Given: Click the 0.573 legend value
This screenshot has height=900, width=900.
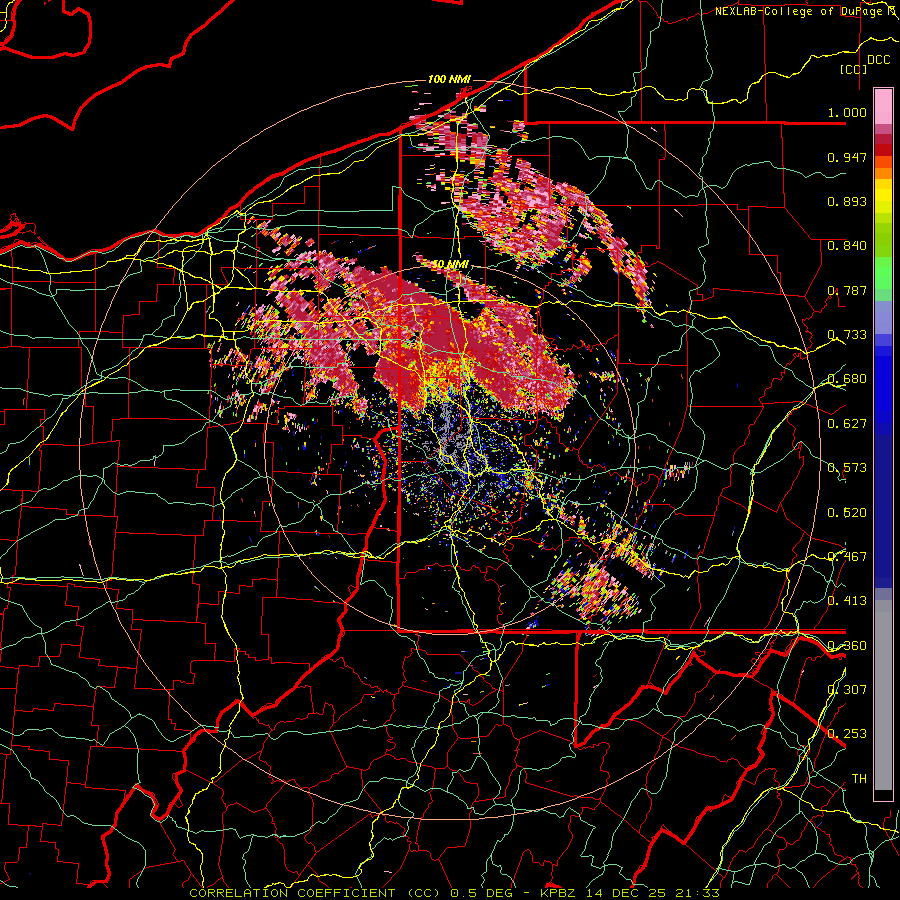Looking at the screenshot, I should [847, 468].
